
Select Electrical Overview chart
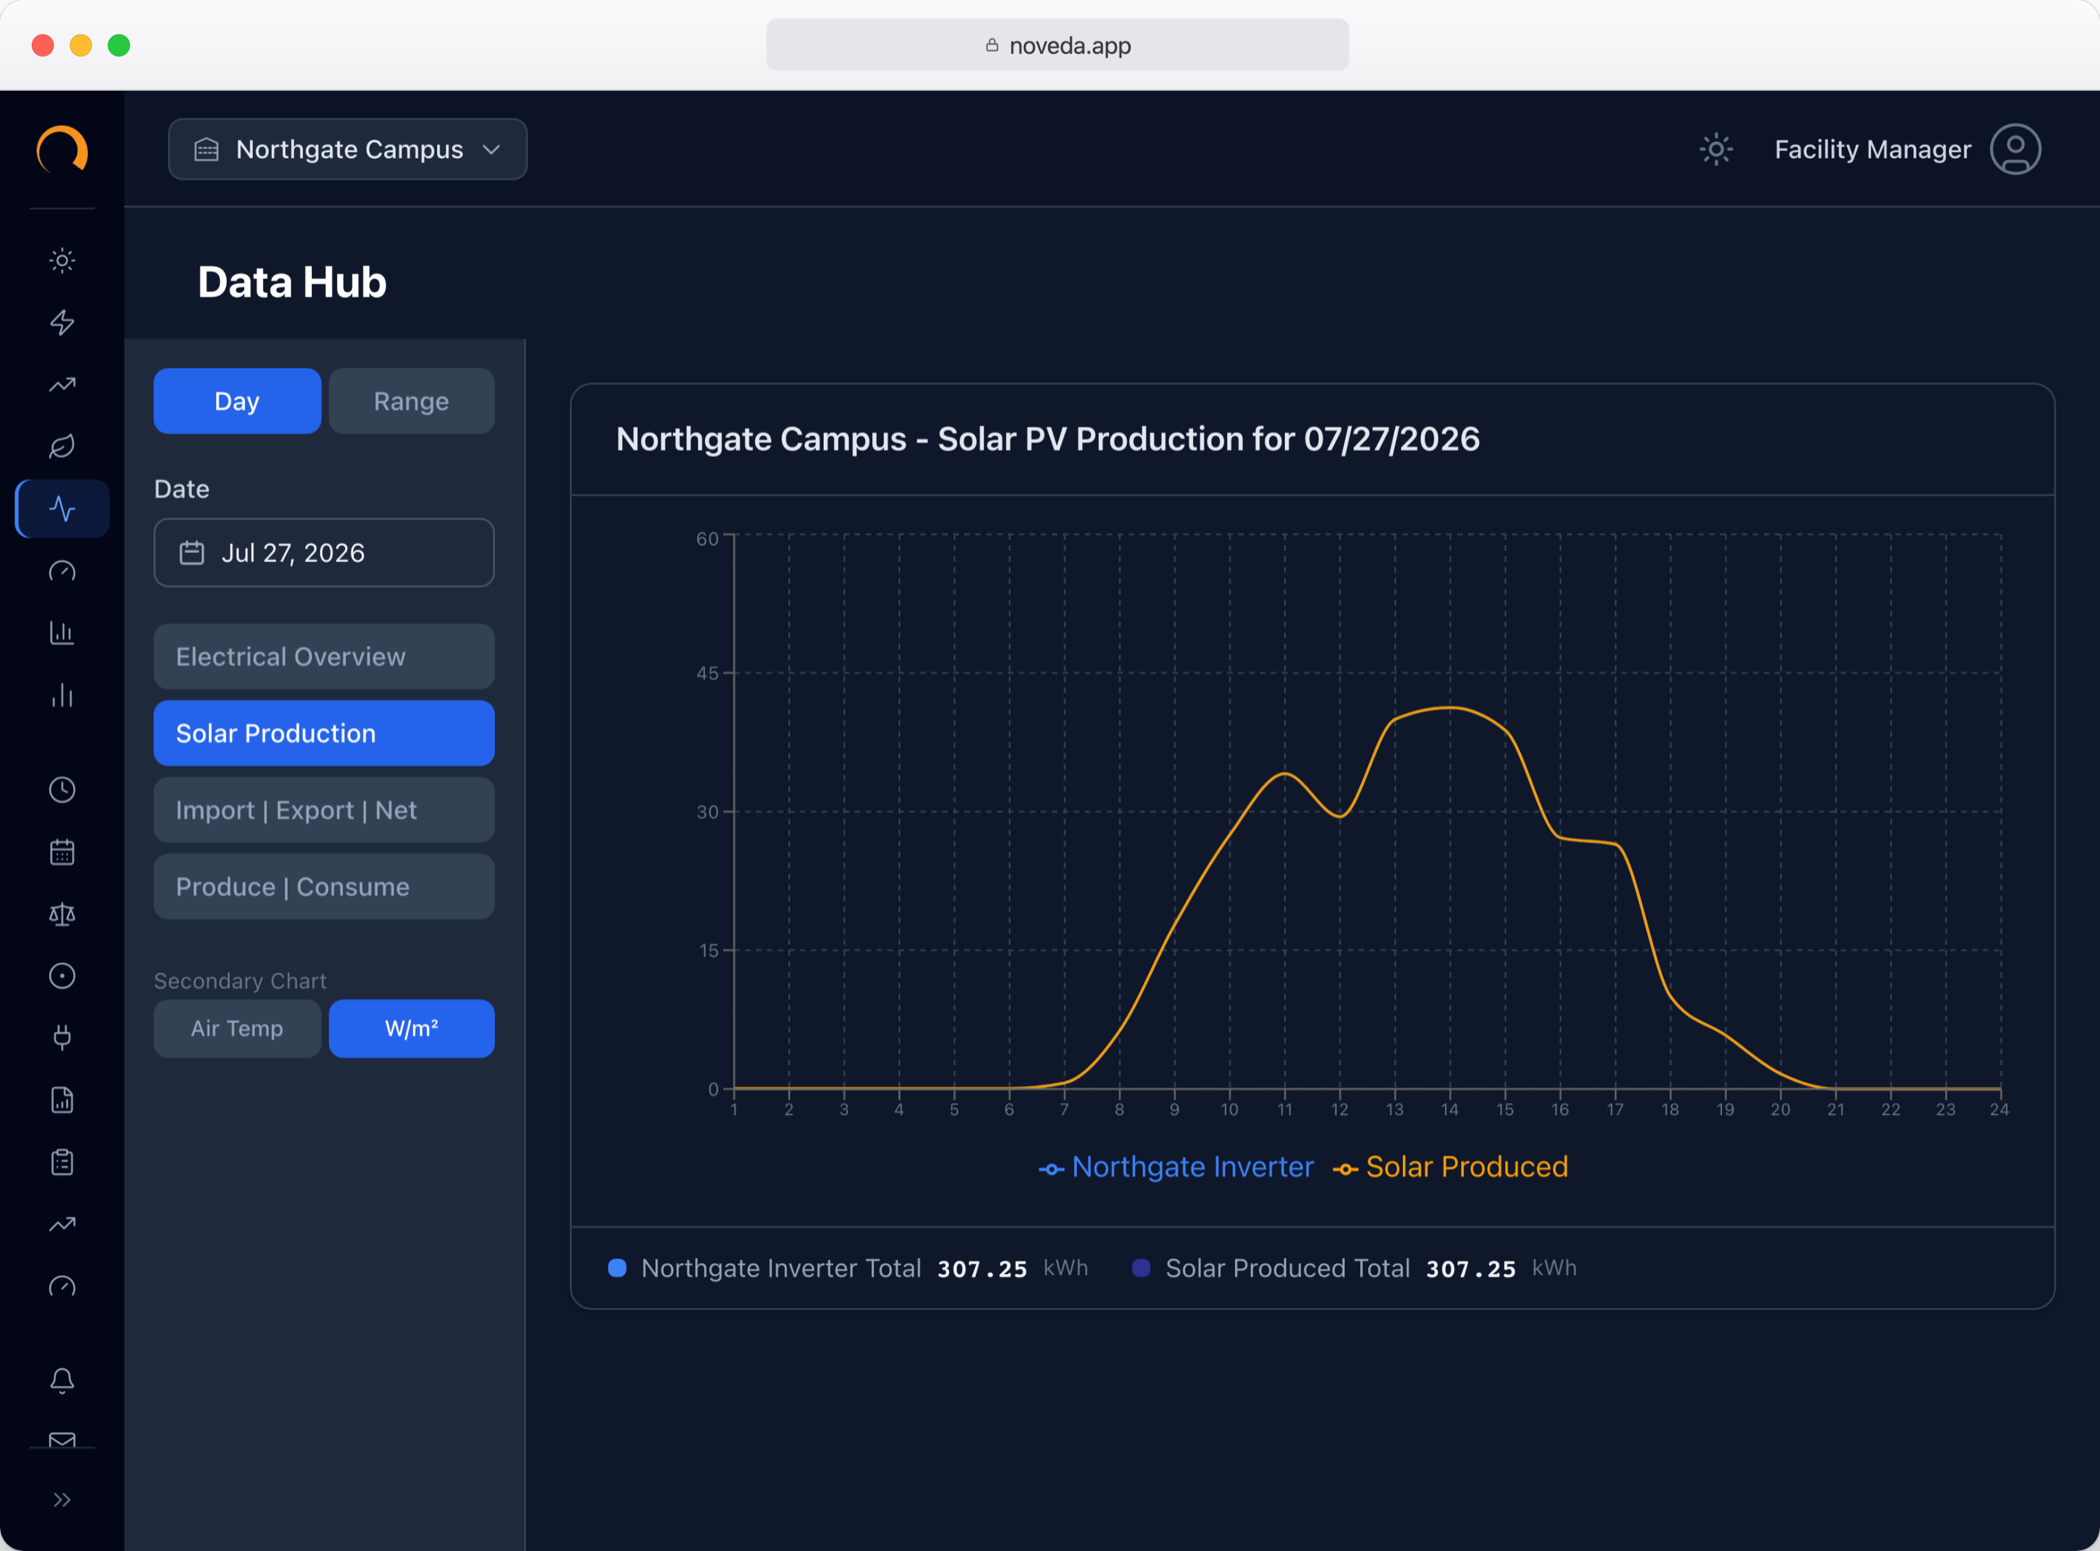(x=324, y=657)
